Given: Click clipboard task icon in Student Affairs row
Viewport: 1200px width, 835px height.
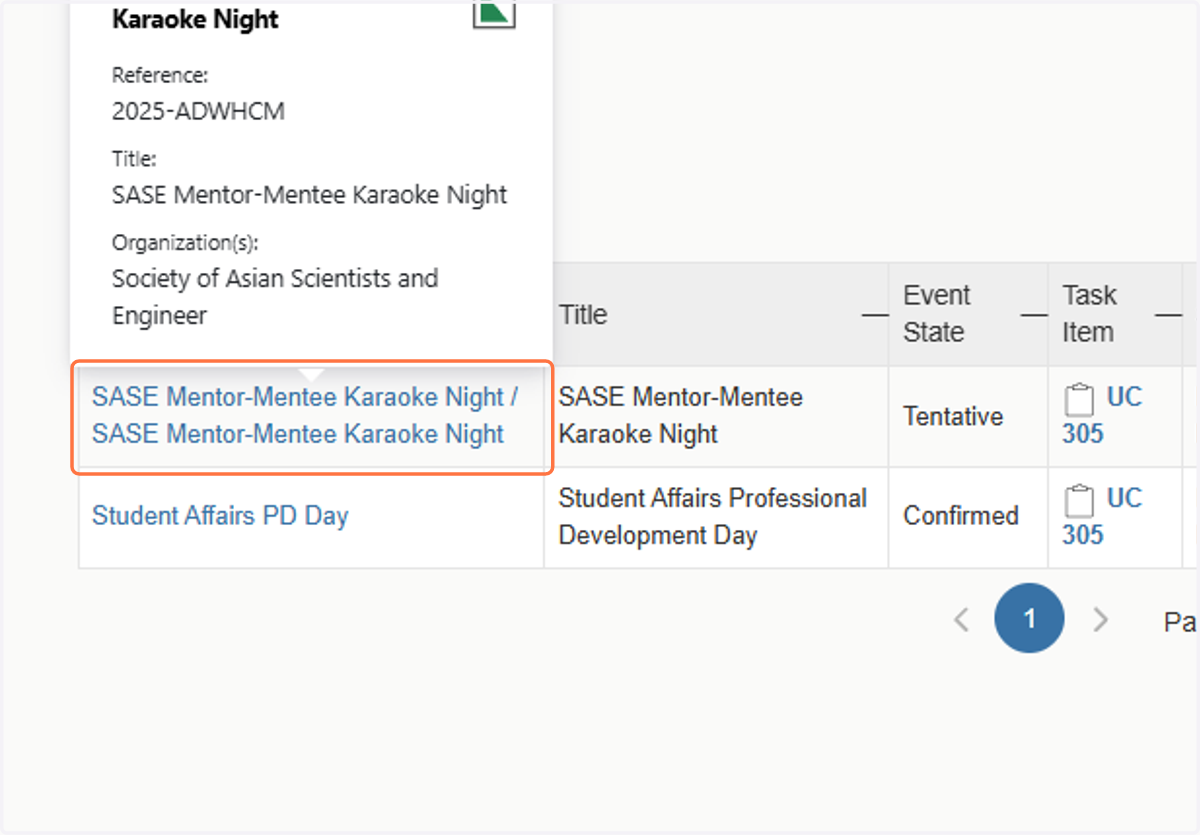Looking at the screenshot, I should coord(1079,500).
